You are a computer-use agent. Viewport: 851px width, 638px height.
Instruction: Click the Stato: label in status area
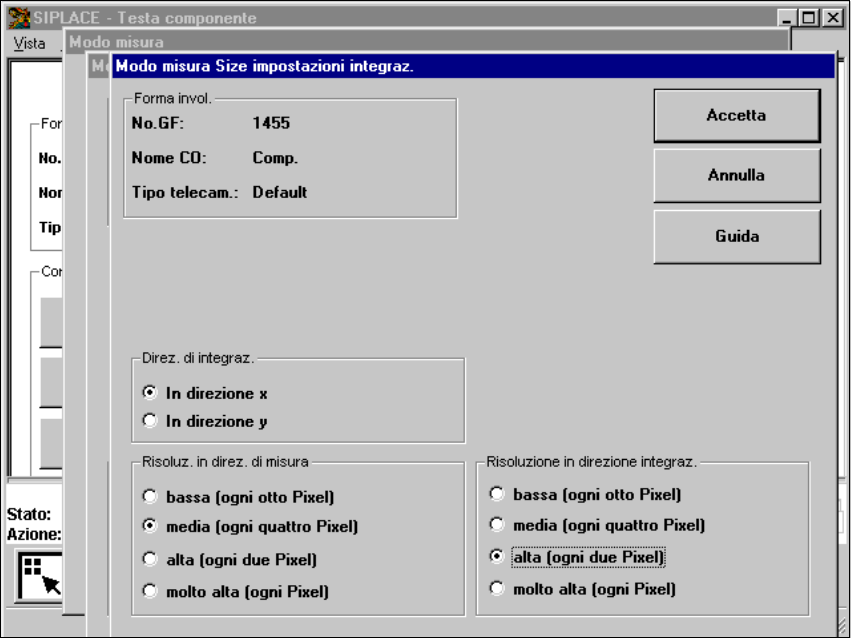(x=29, y=514)
